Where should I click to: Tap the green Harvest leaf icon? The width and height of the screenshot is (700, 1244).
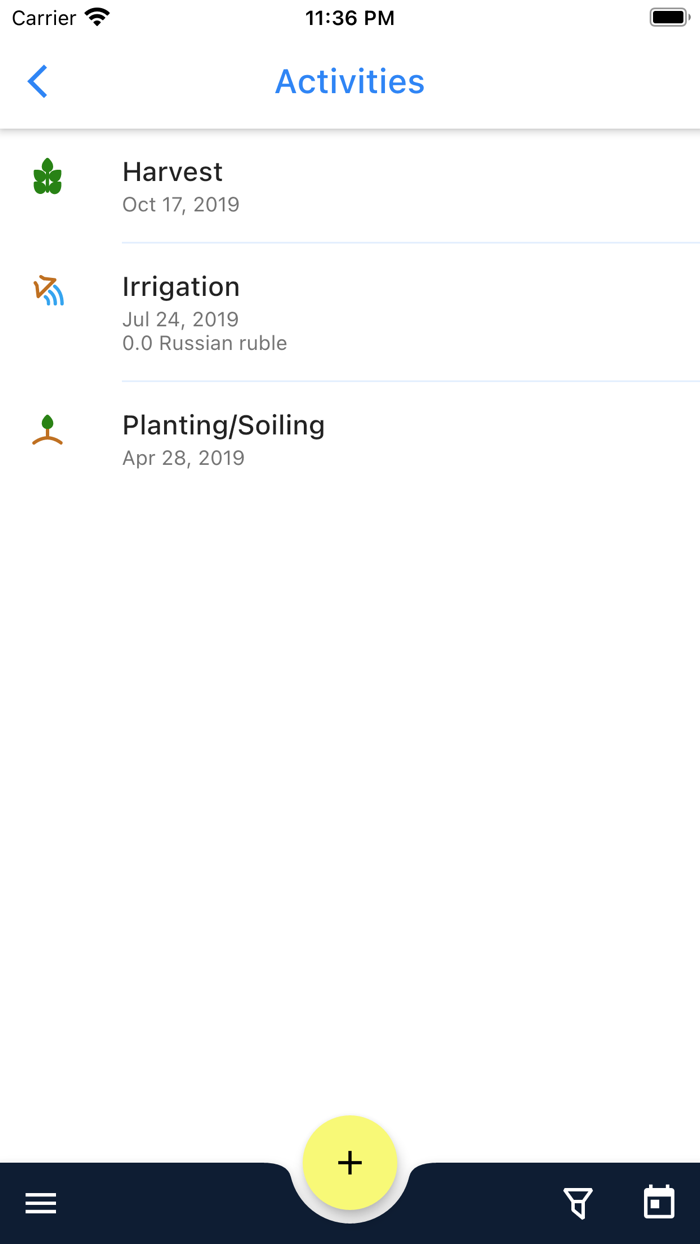pos(47,178)
